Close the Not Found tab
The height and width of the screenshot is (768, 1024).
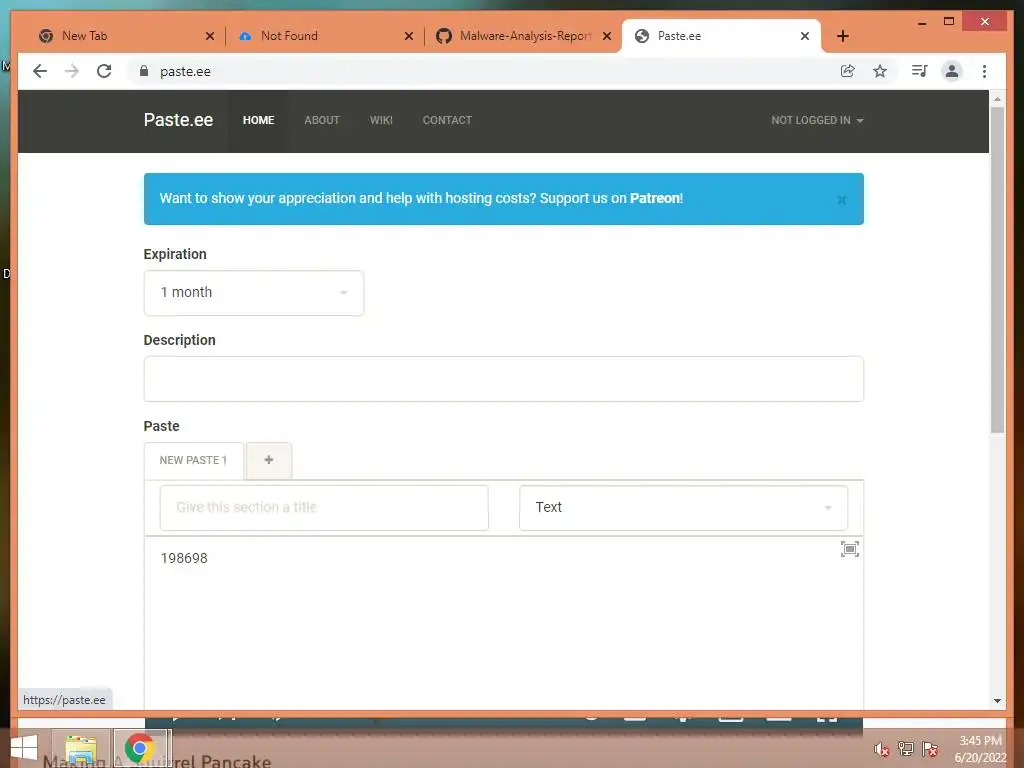pos(409,36)
